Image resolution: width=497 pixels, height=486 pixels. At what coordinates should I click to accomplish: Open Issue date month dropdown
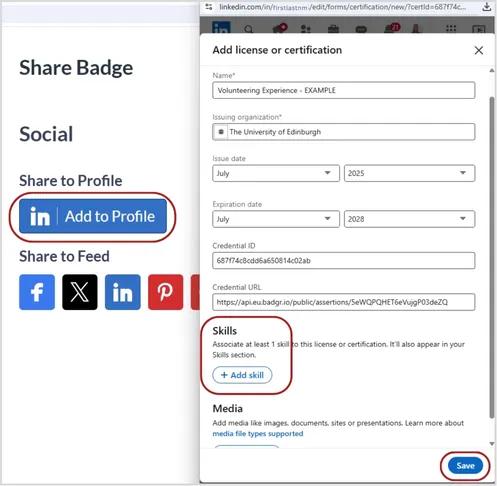point(276,173)
